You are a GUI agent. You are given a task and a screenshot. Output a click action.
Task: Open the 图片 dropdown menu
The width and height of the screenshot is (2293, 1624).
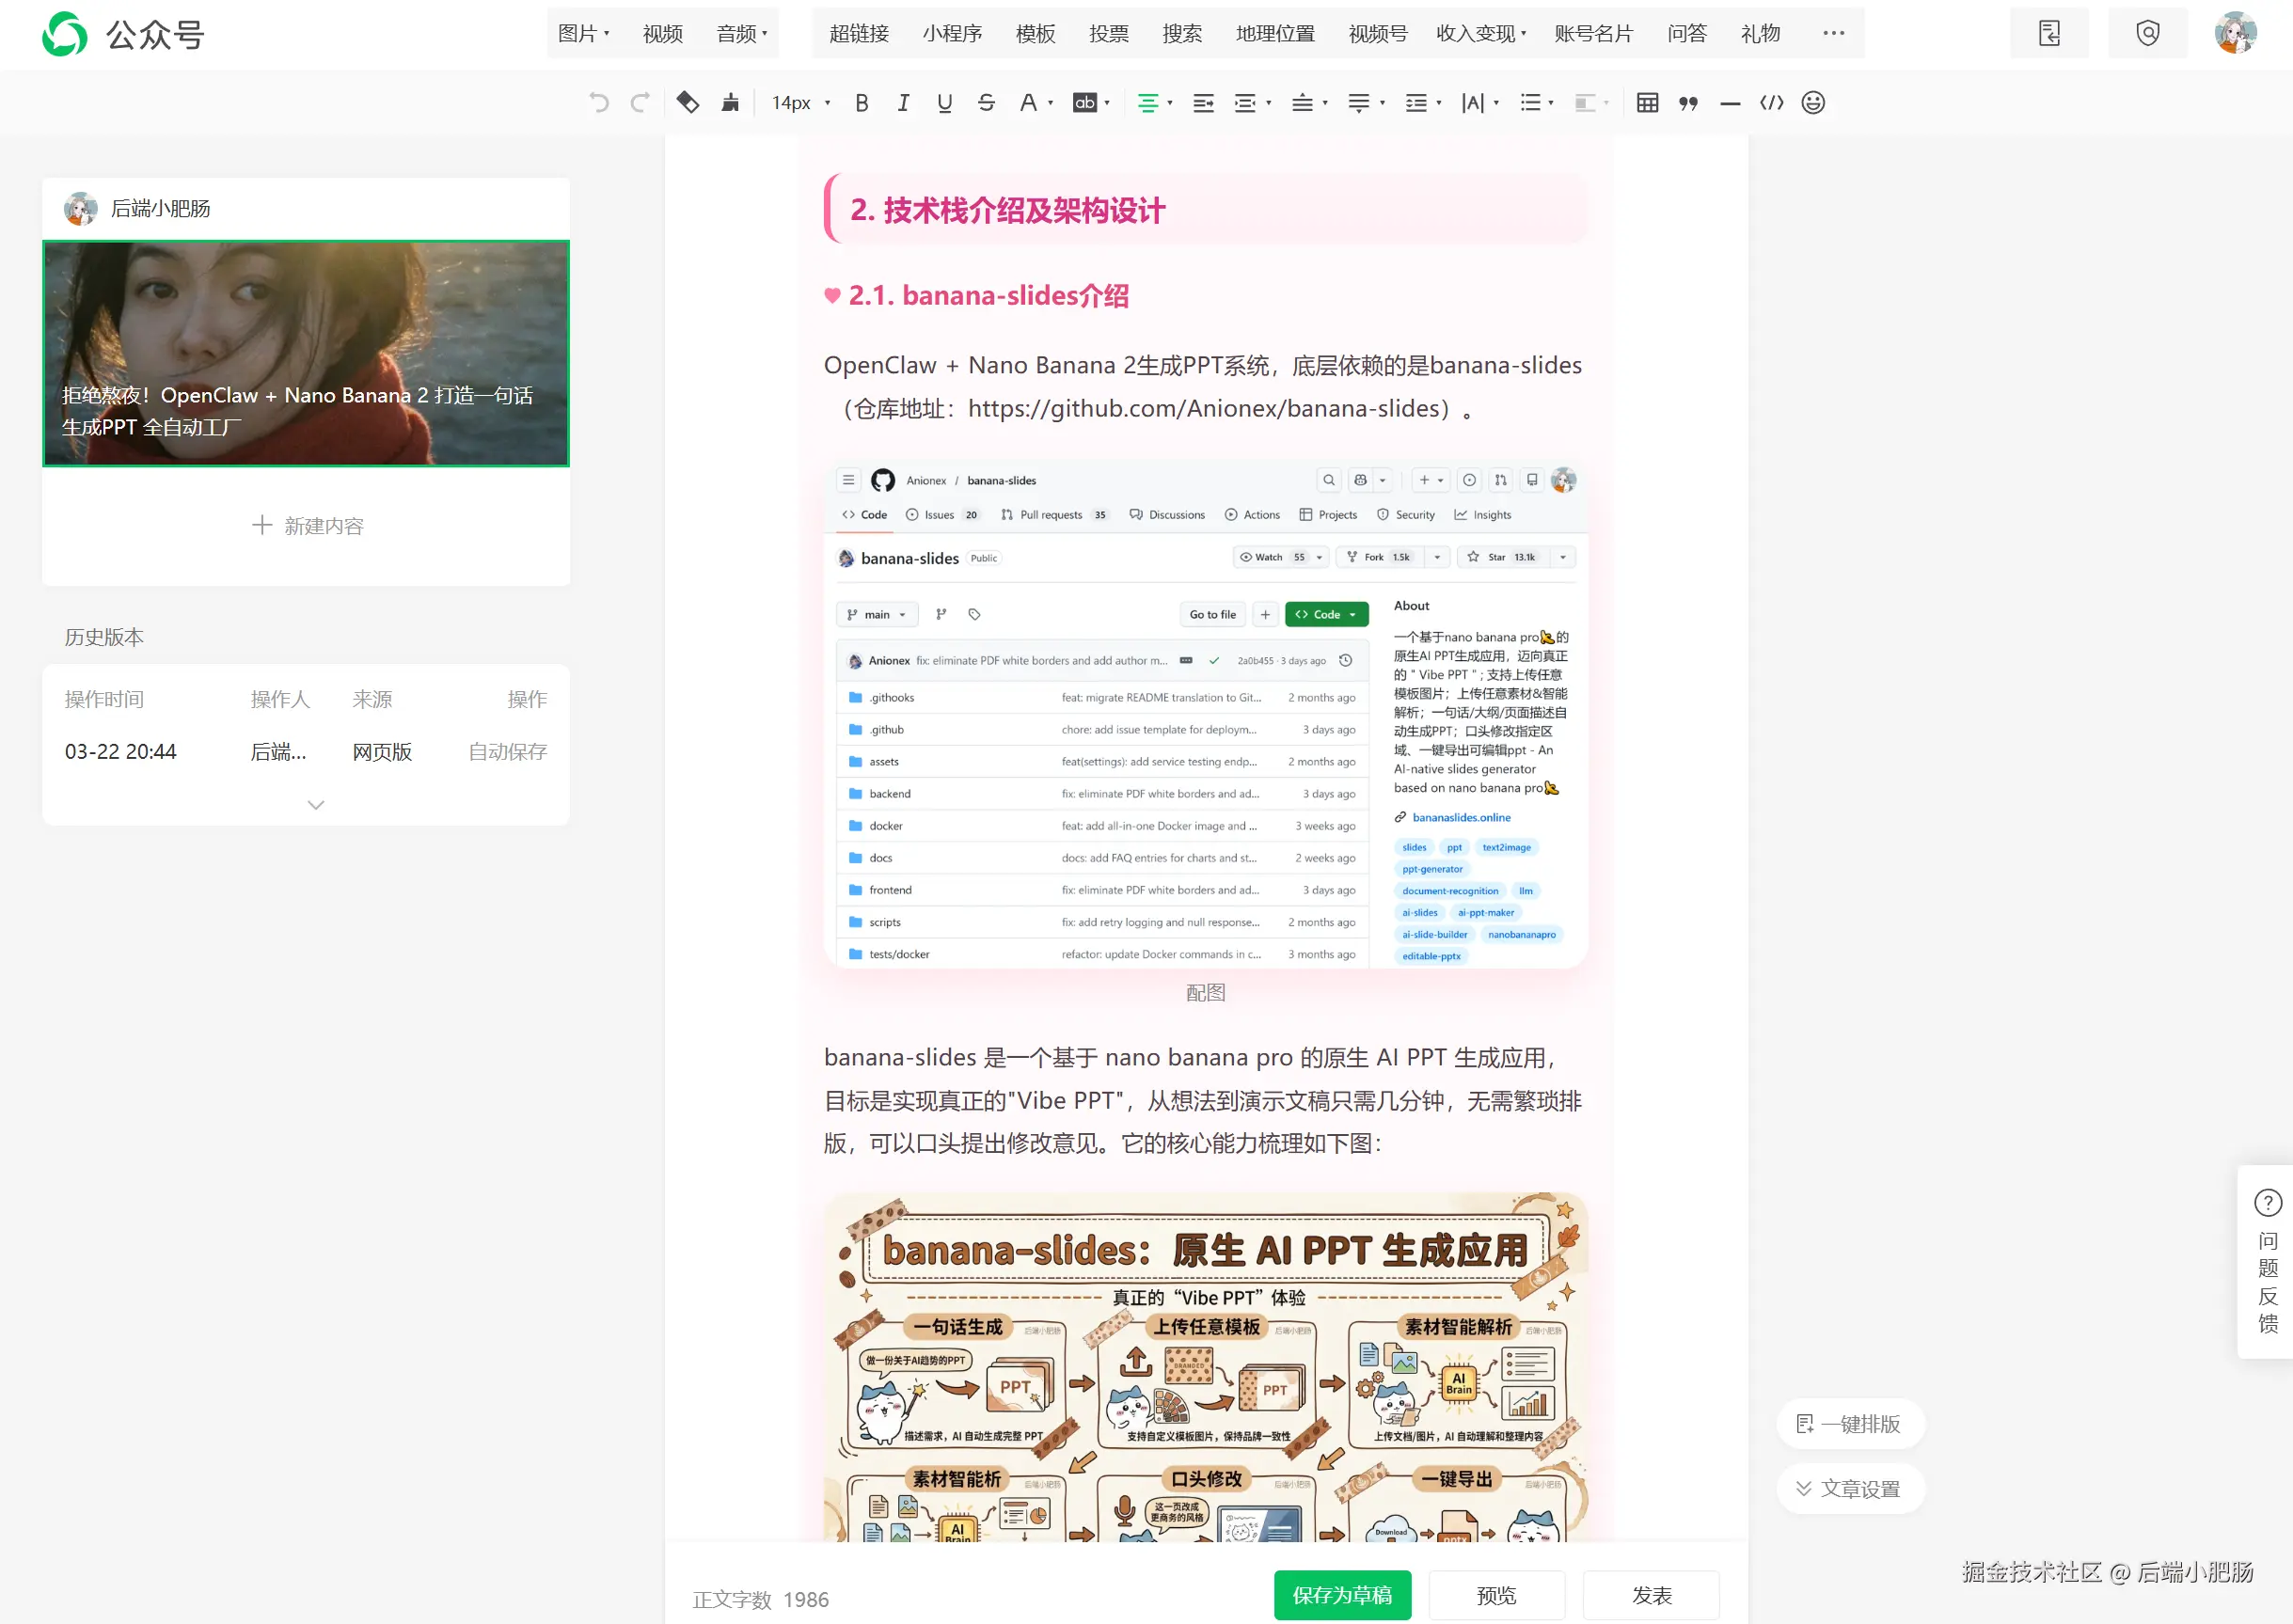pyautogui.click(x=583, y=33)
